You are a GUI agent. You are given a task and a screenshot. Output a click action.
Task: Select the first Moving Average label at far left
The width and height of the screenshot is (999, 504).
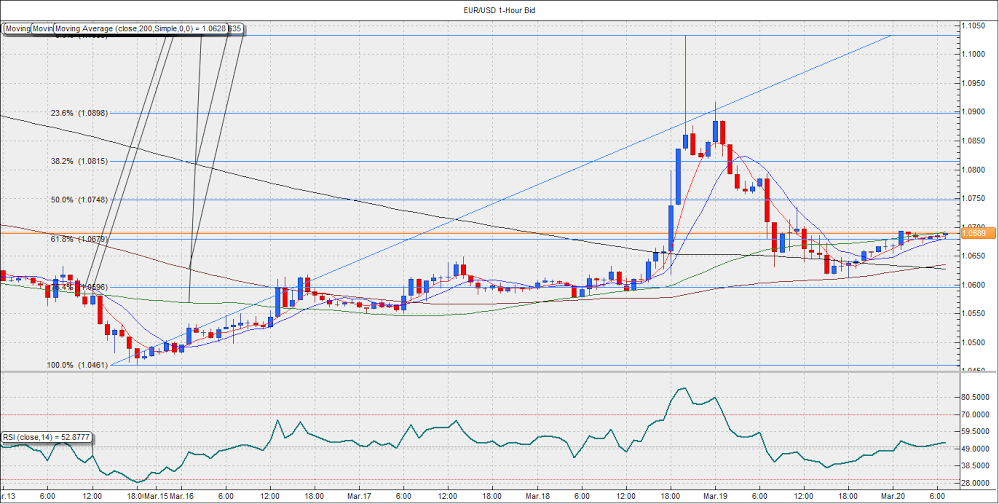16,29
